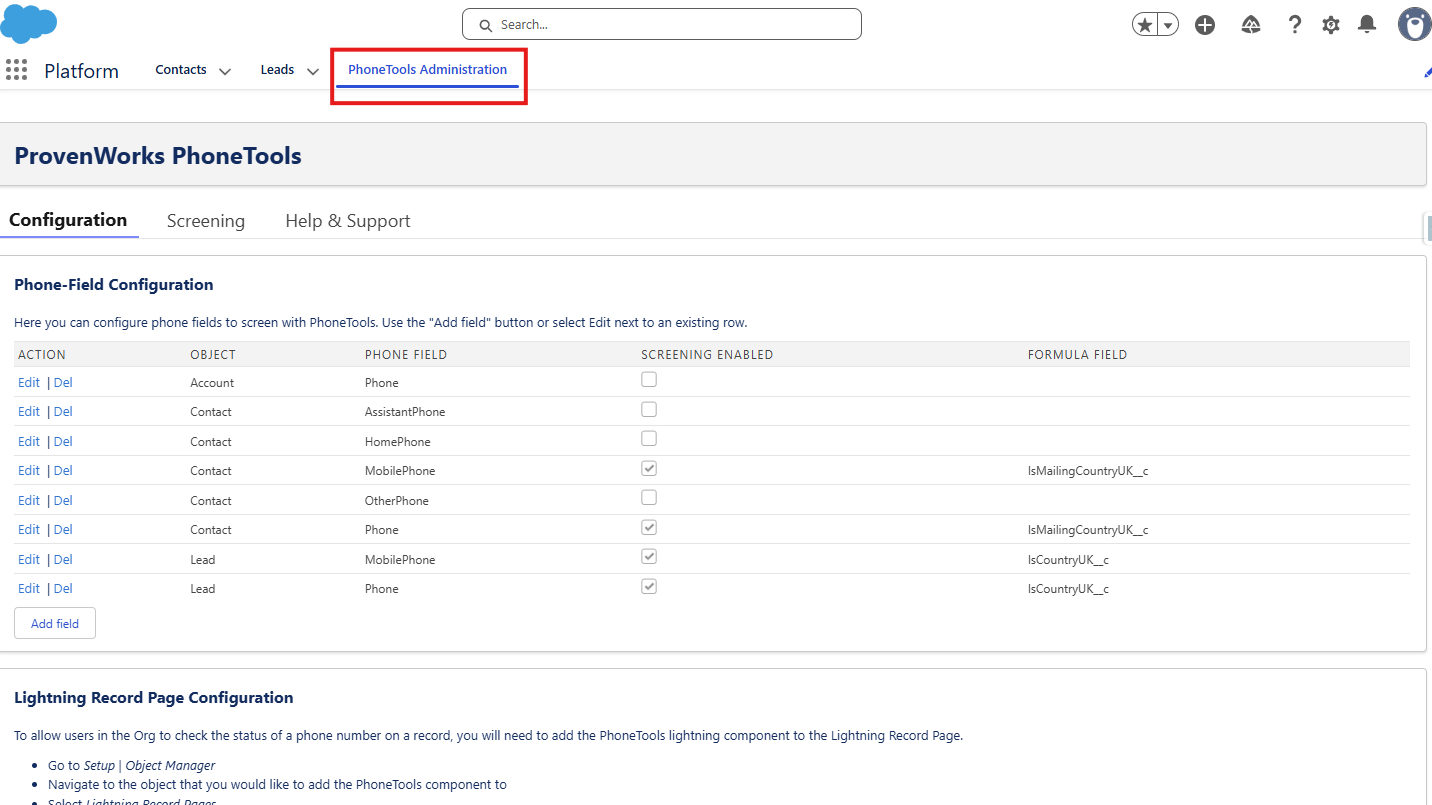The width and height of the screenshot is (1432, 805).
Task: Expand the Contacts tab dropdown chevron
Action: 225,71
